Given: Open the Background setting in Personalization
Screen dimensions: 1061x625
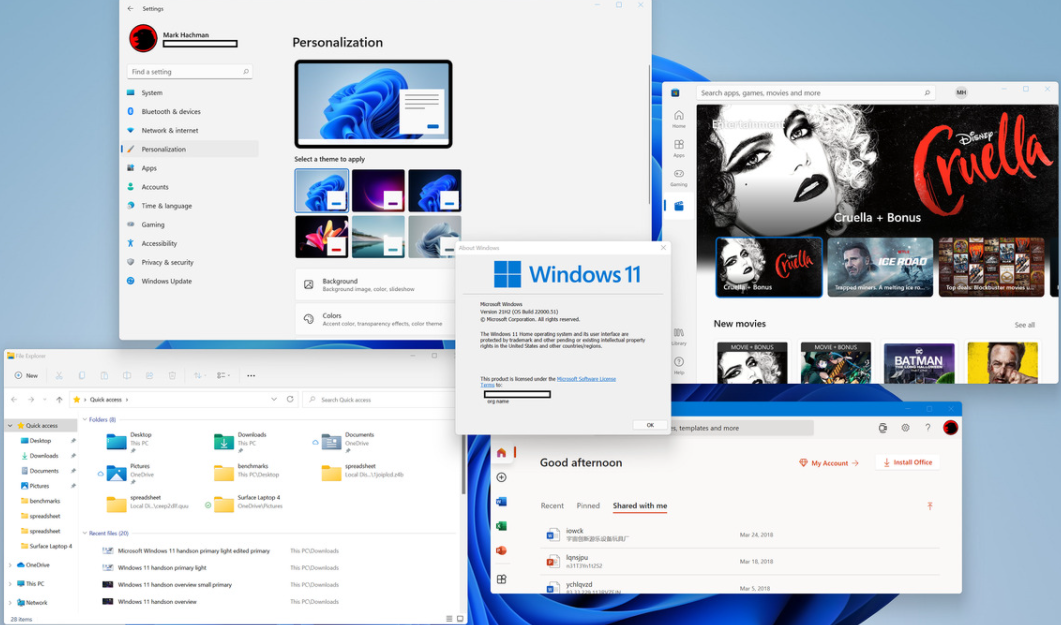Looking at the screenshot, I should coord(376,285).
